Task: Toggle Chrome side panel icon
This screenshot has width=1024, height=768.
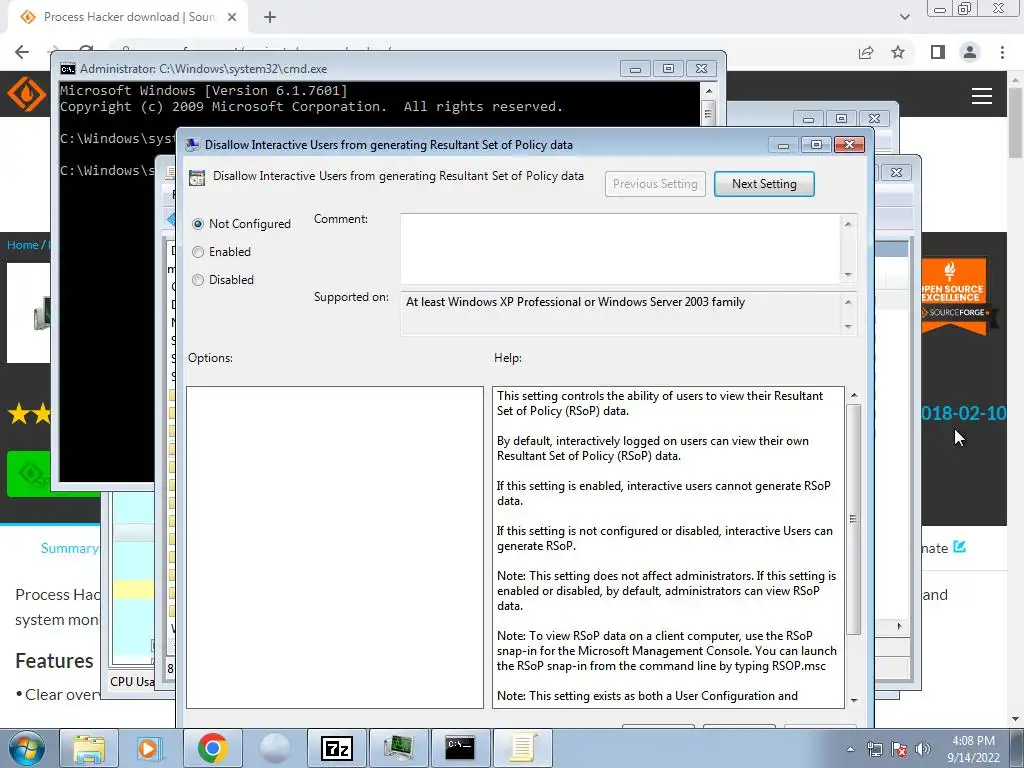Action: [x=938, y=52]
